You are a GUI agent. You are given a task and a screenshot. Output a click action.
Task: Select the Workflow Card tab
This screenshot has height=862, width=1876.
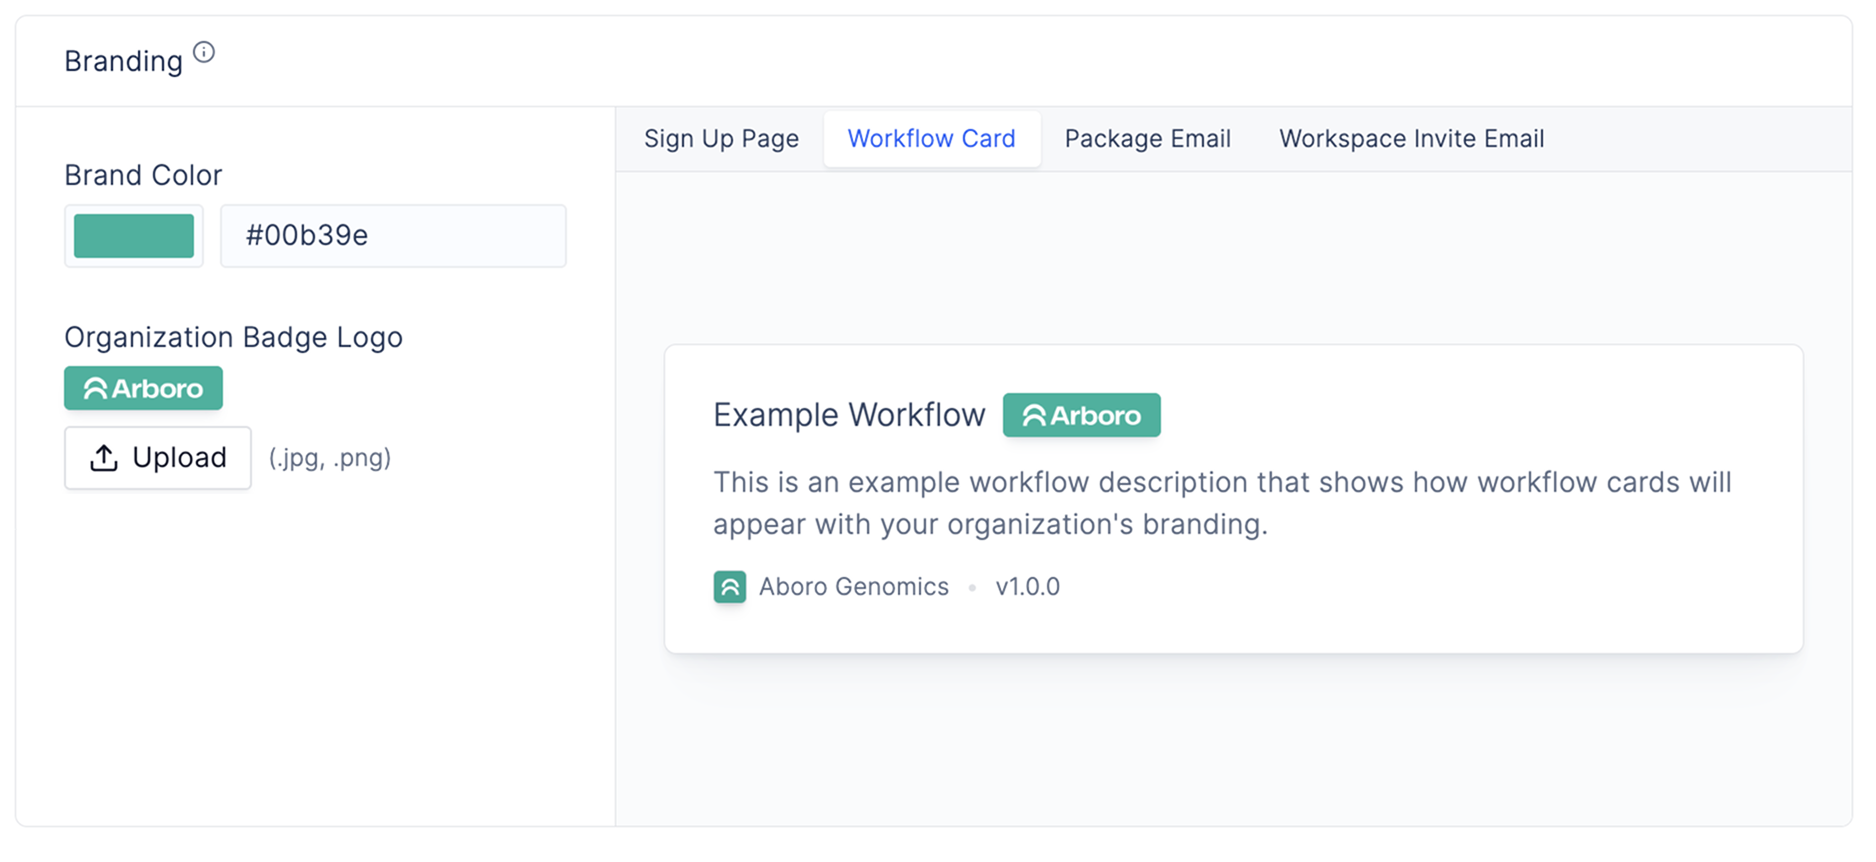coord(932,139)
